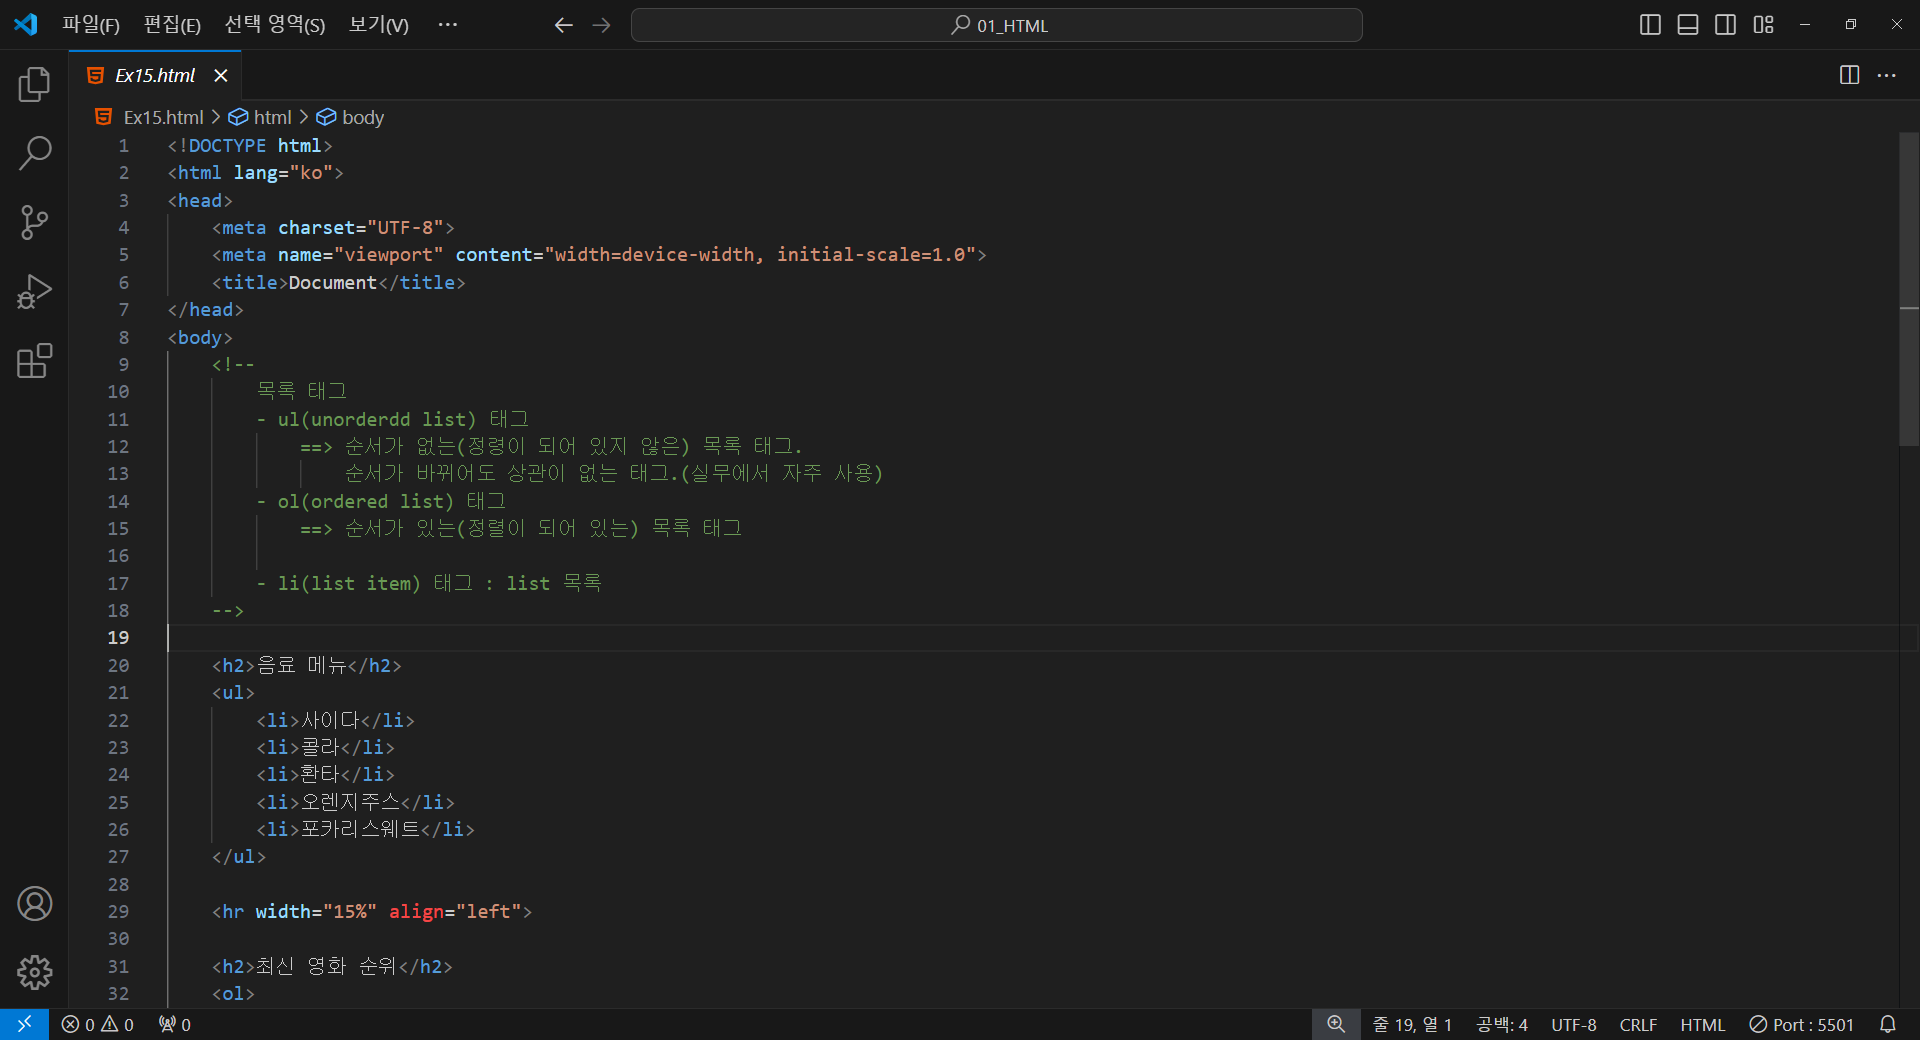Click the 음료 메뉴 heading on line 20
Screen dimensions: 1920x1040
coord(306,666)
